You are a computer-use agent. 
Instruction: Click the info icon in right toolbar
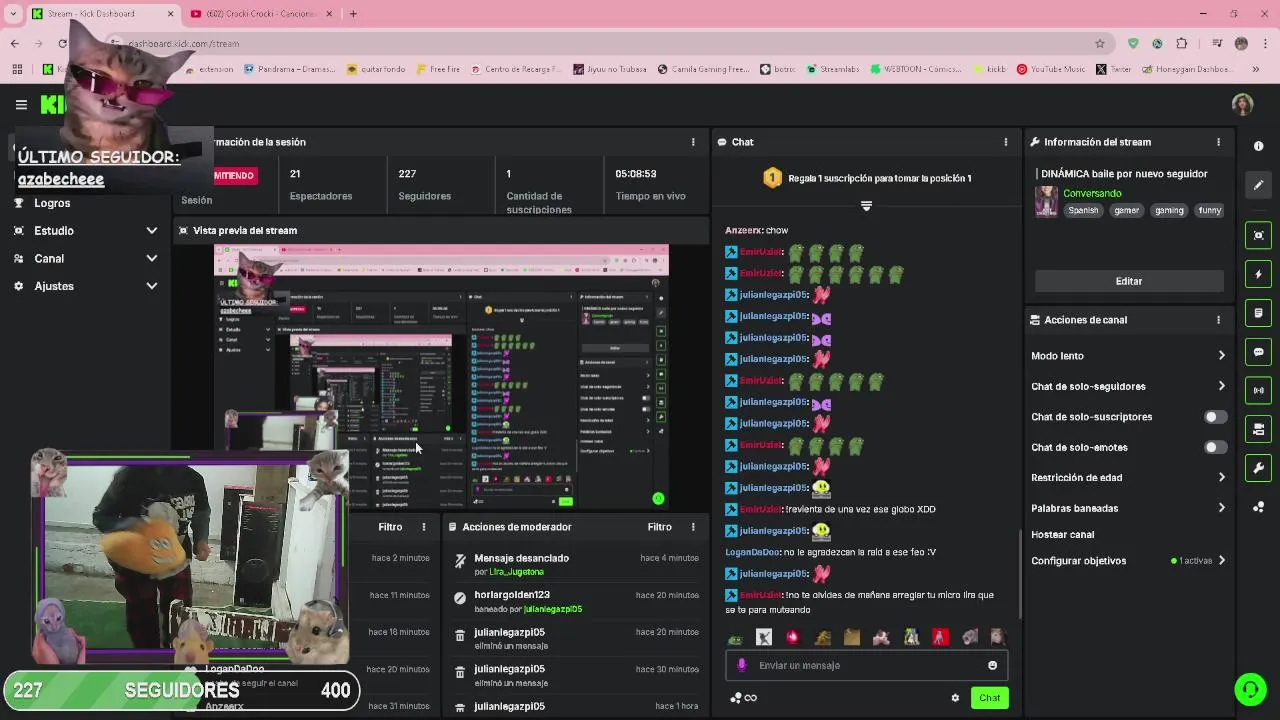[1258, 146]
